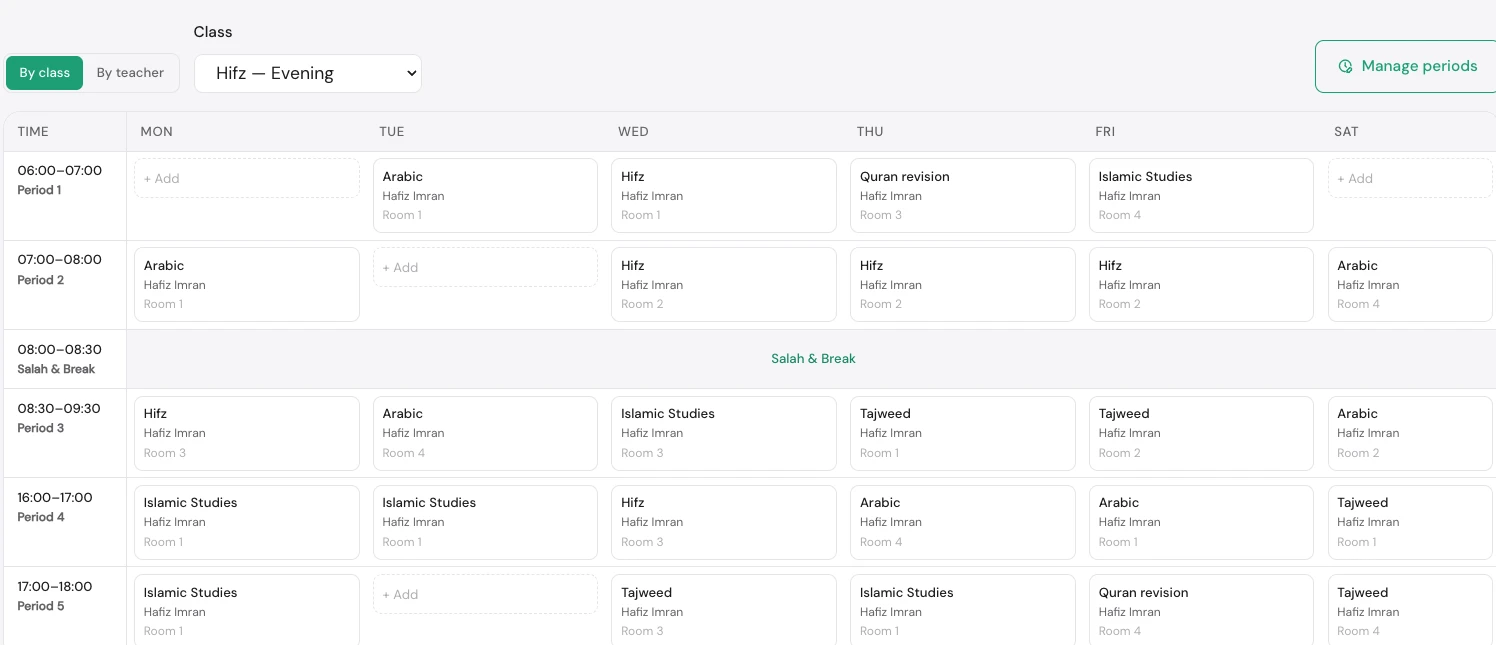
Task: Open Friday Period 4 Arabic card
Action: tap(1201, 522)
